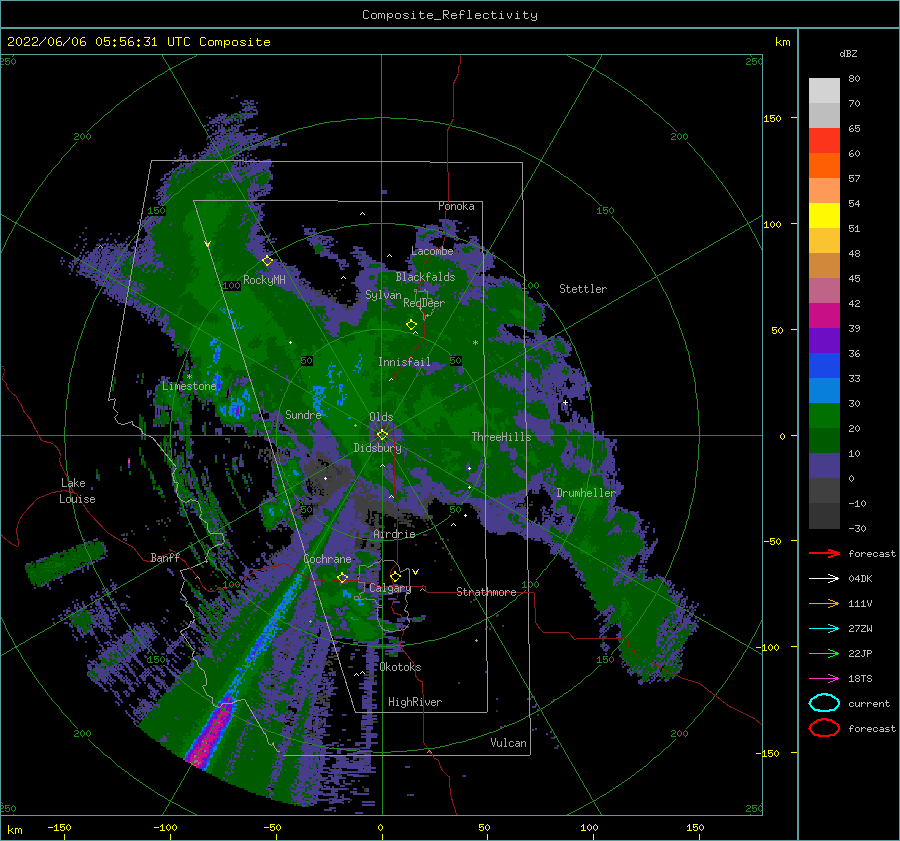Click the light gray 80 dBZ swatch
The width and height of the screenshot is (900, 841).
[x=824, y=90]
